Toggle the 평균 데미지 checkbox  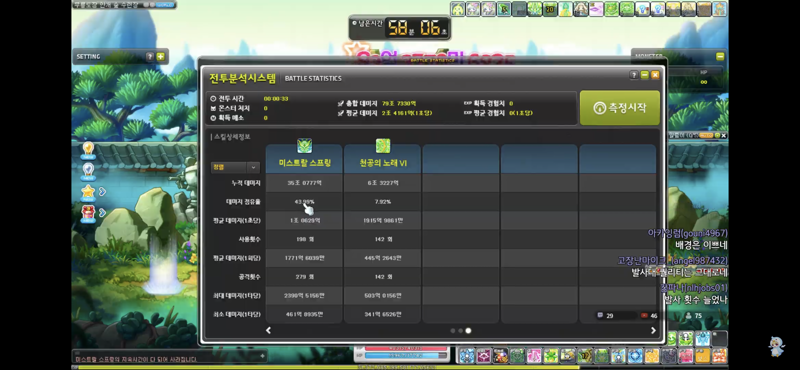341,113
